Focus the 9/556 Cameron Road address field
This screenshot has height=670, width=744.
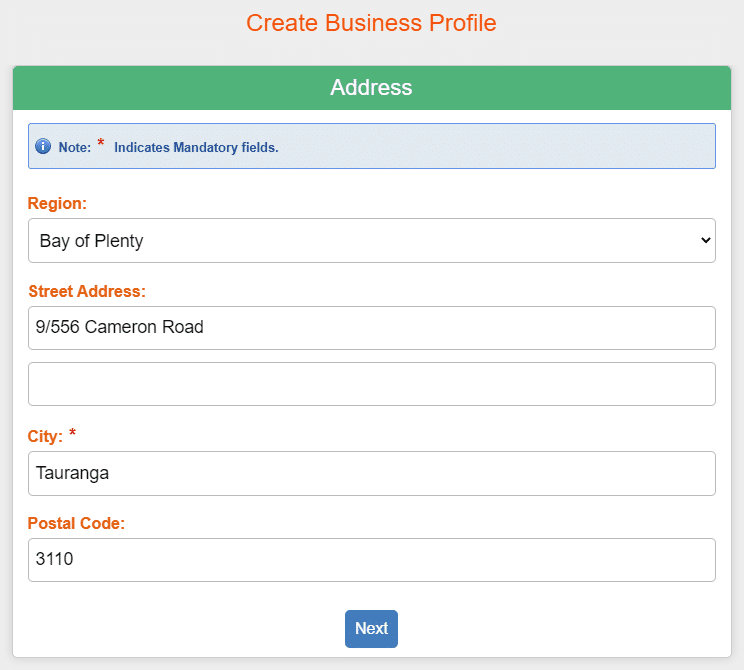pos(372,328)
